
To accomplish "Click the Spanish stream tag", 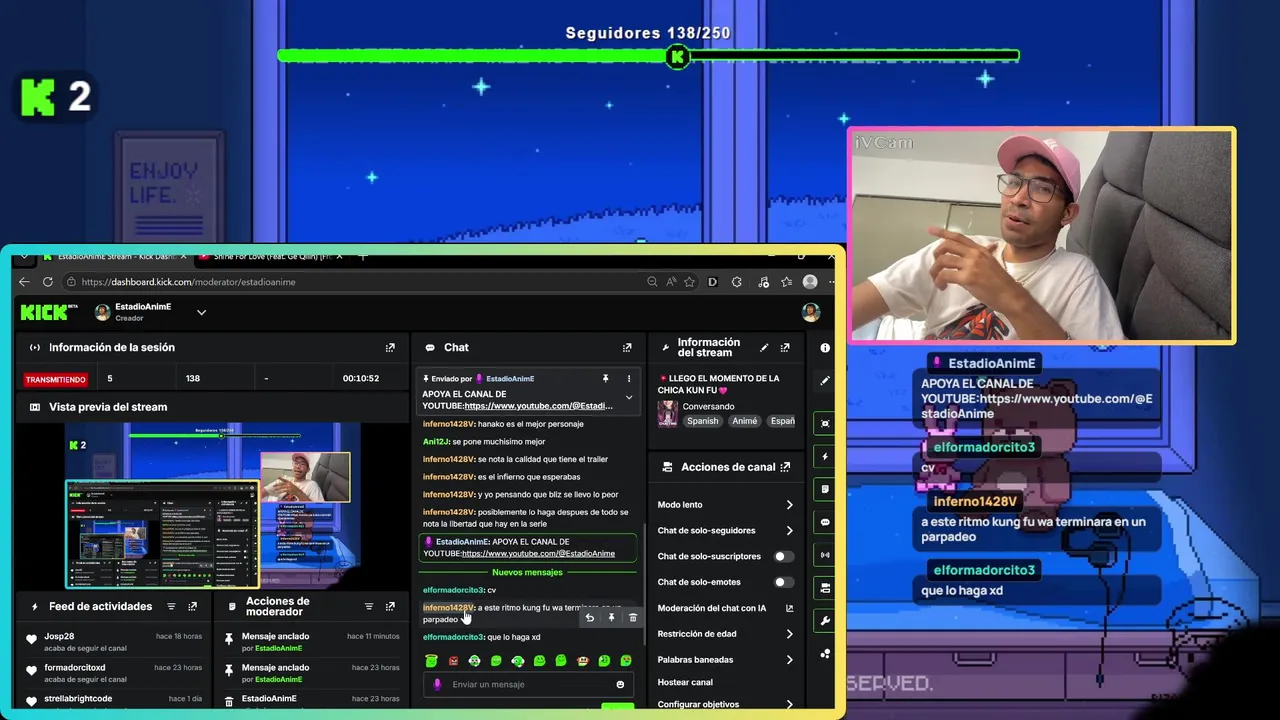I will click(x=702, y=421).
